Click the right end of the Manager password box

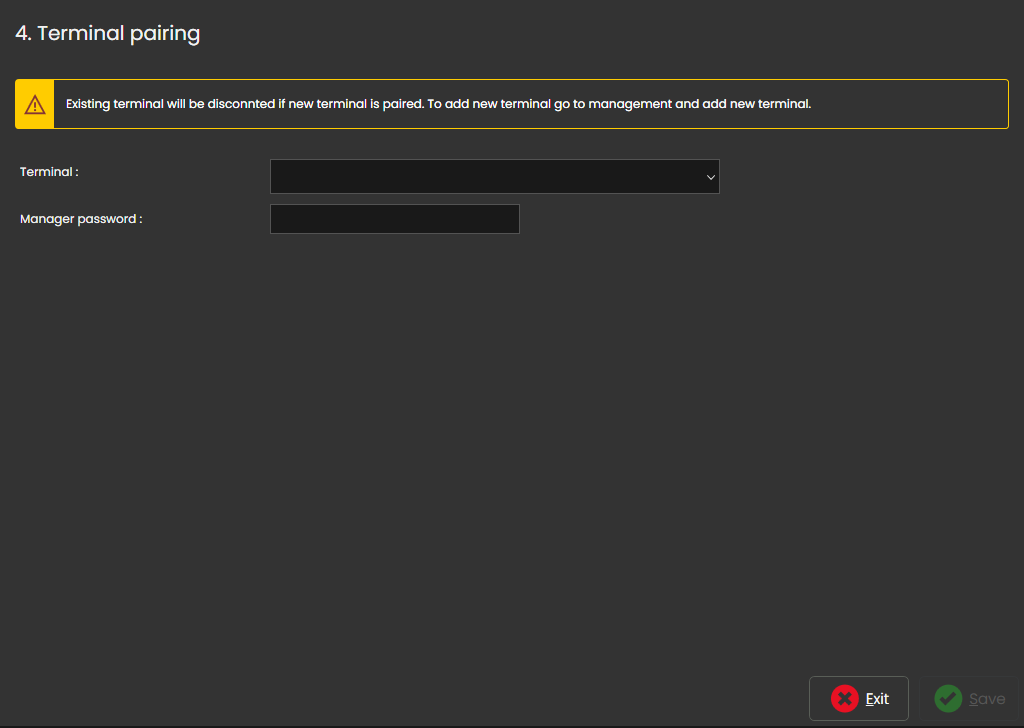(x=505, y=219)
